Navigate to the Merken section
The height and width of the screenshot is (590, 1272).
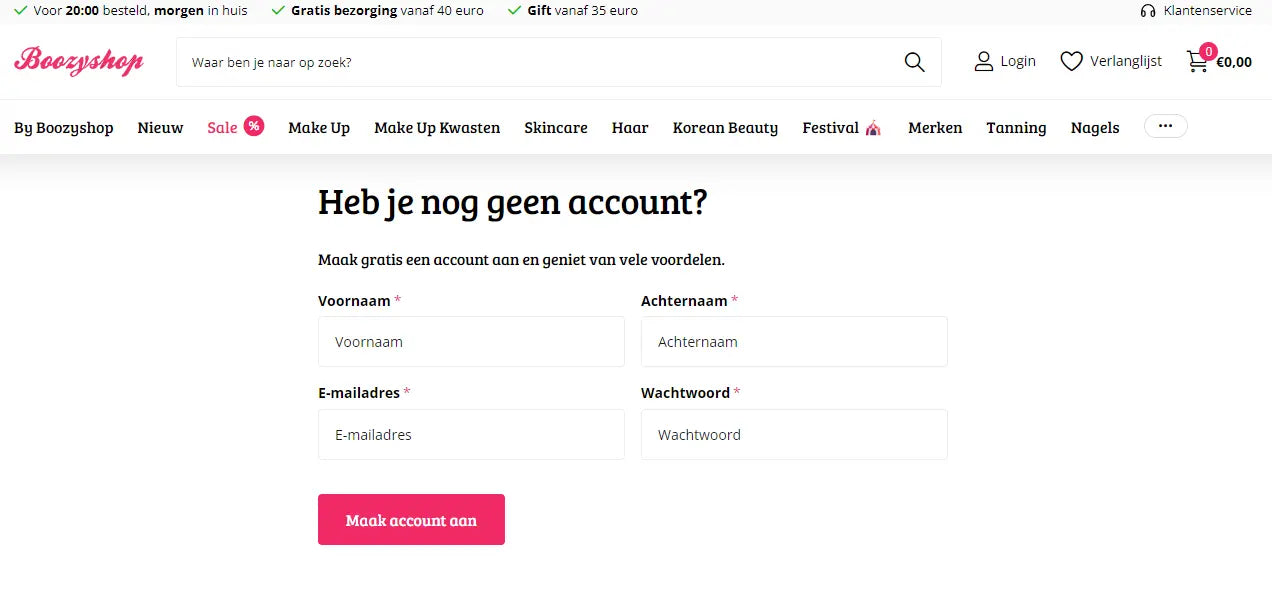935,128
